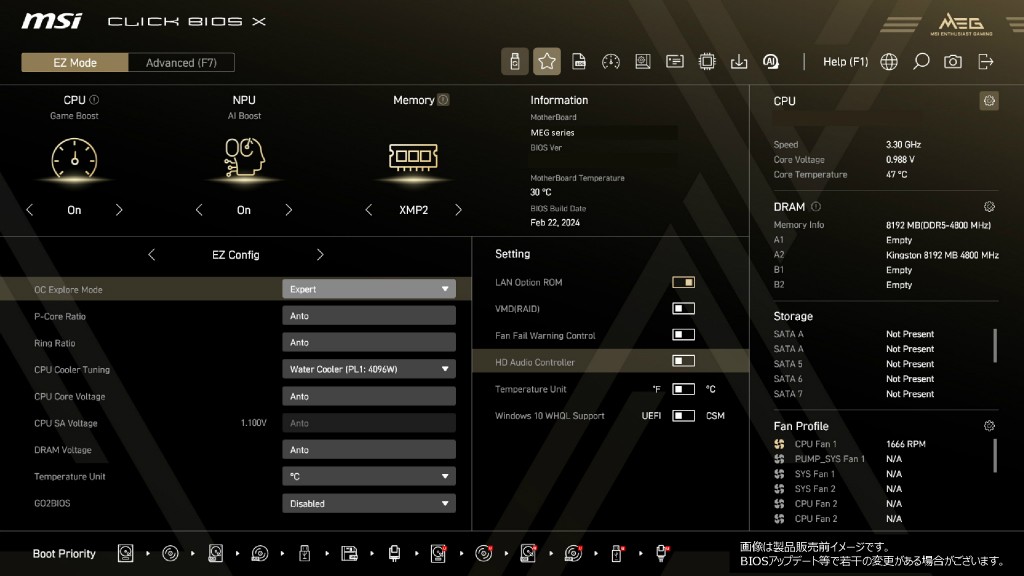Click the Storage list scrollbar
This screenshot has width=1024, height=576.
pyautogui.click(x=995, y=345)
